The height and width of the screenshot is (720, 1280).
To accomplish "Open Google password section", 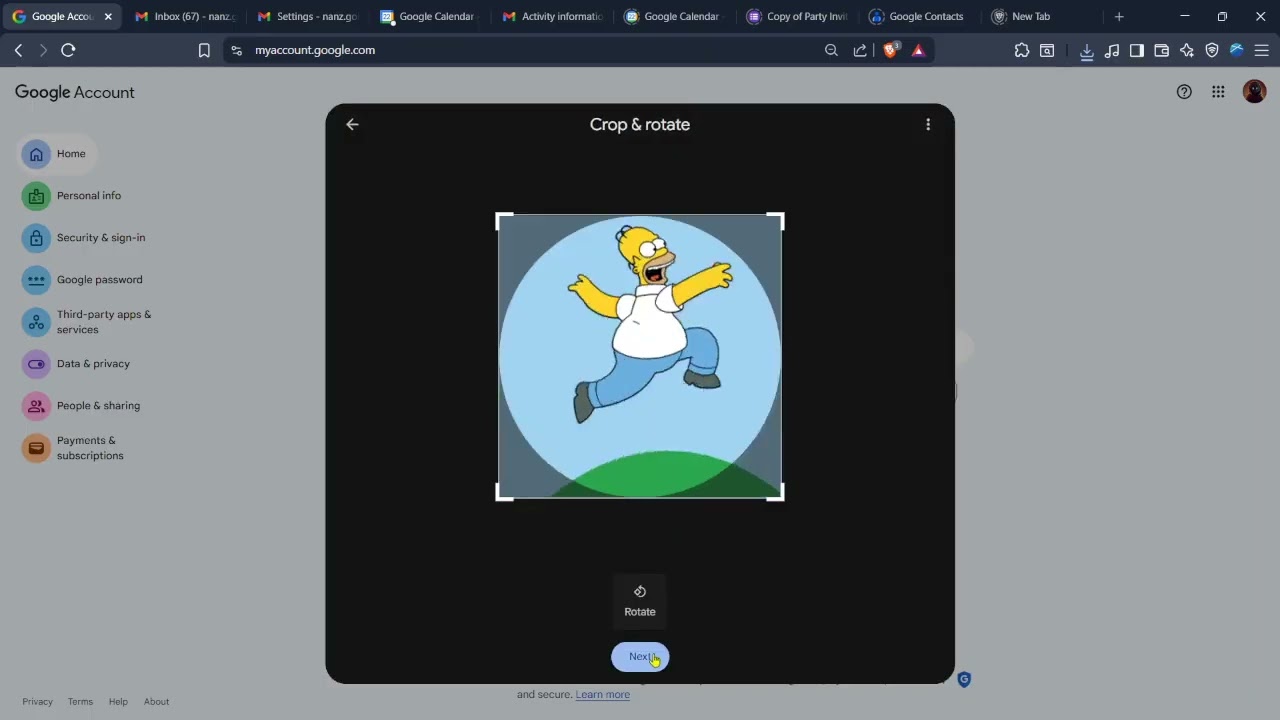I will coord(83,280).
